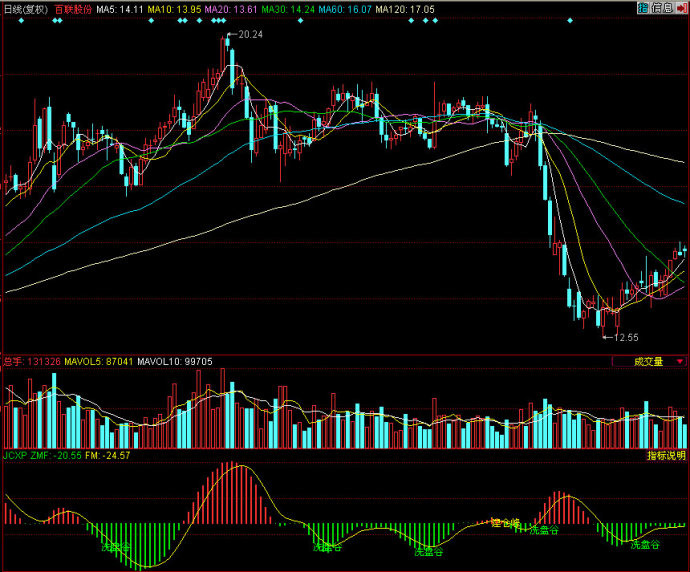Screen dimensions: 690x572
Task: Click the red arrow exit icon
Action: (x=681, y=7)
